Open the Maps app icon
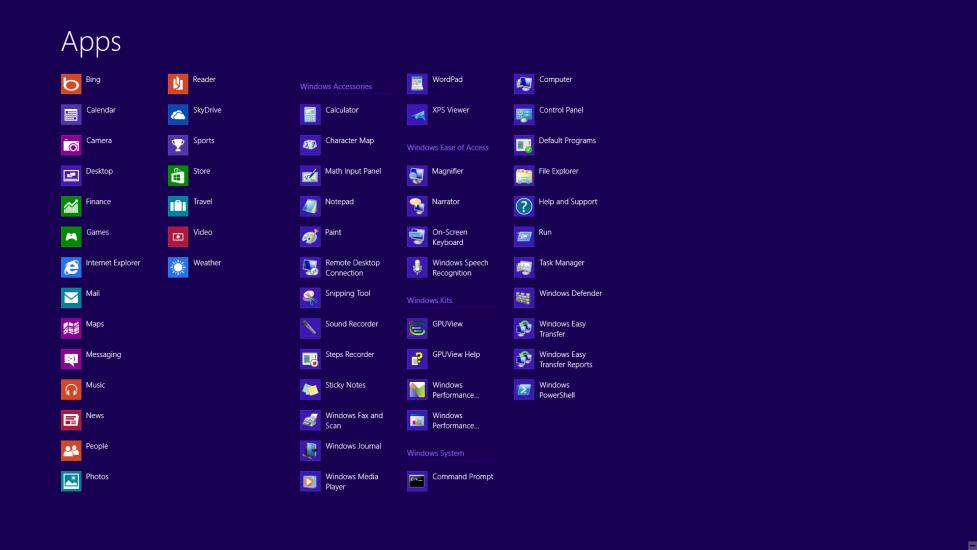 71,328
